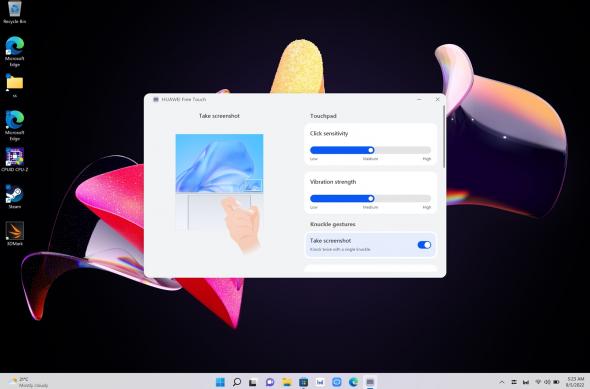Select the CPUID CPU-Z desktop shortcut
Viewport: 590px width, 389px height.
[x=15, y=160]
